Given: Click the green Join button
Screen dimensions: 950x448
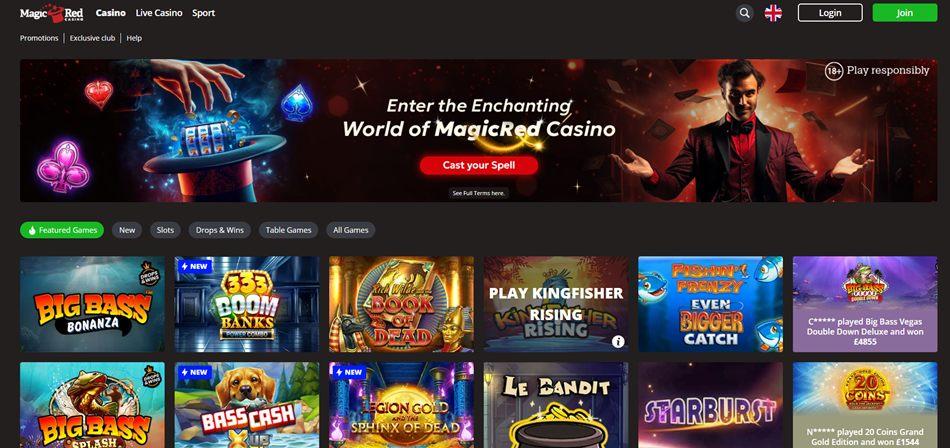Looking at the screenshot, I should click(905, 13).
